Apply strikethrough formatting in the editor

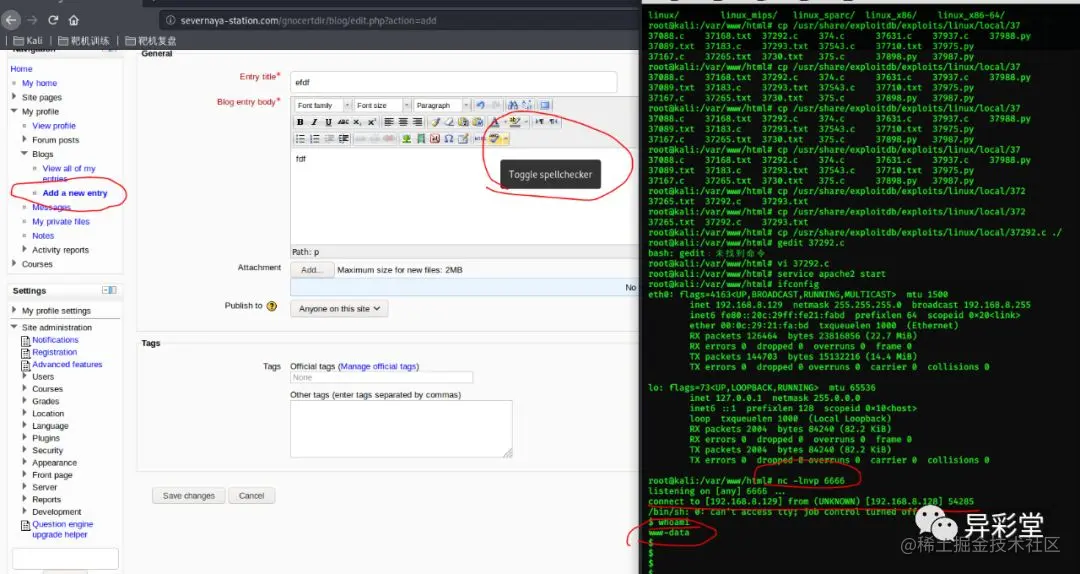[343, 122]
